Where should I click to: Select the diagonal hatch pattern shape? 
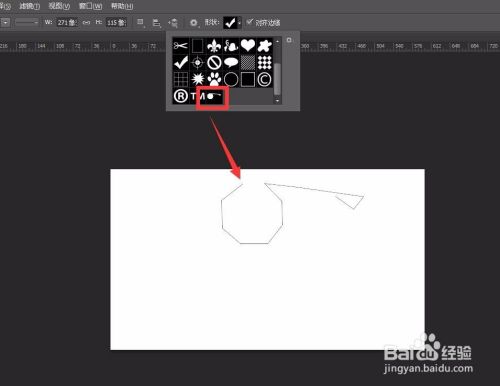click(x=248, y=62)
